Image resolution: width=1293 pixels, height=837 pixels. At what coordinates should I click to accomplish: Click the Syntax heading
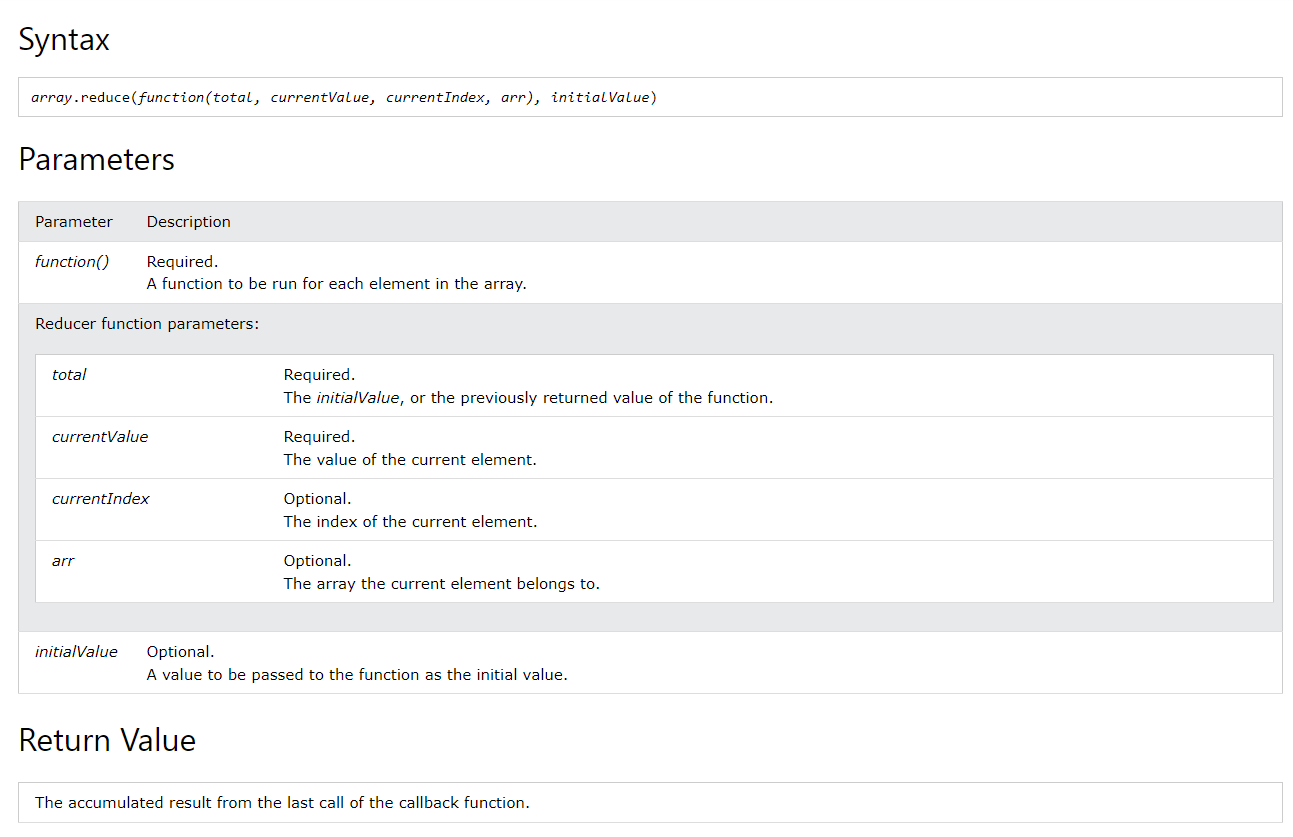pos(64,40)
